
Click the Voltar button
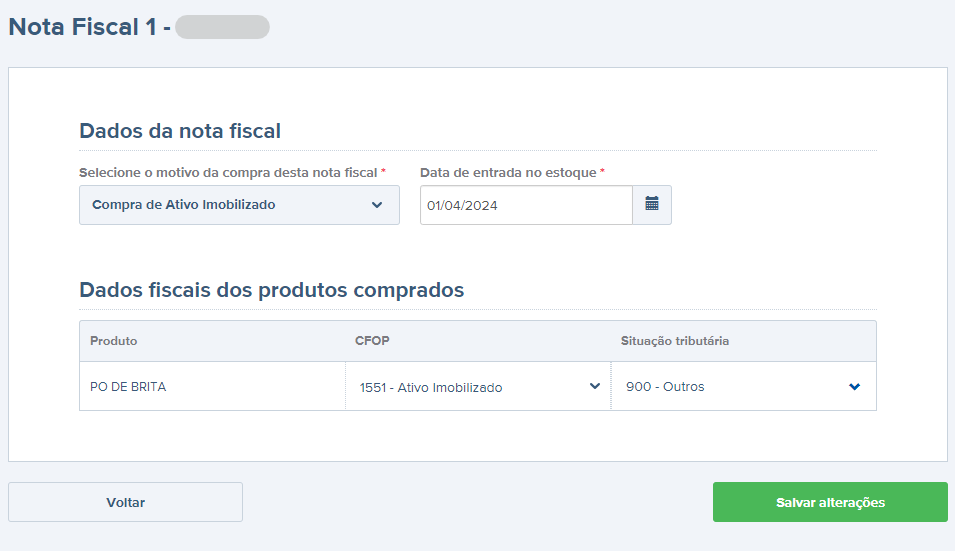tap(125, 502)
